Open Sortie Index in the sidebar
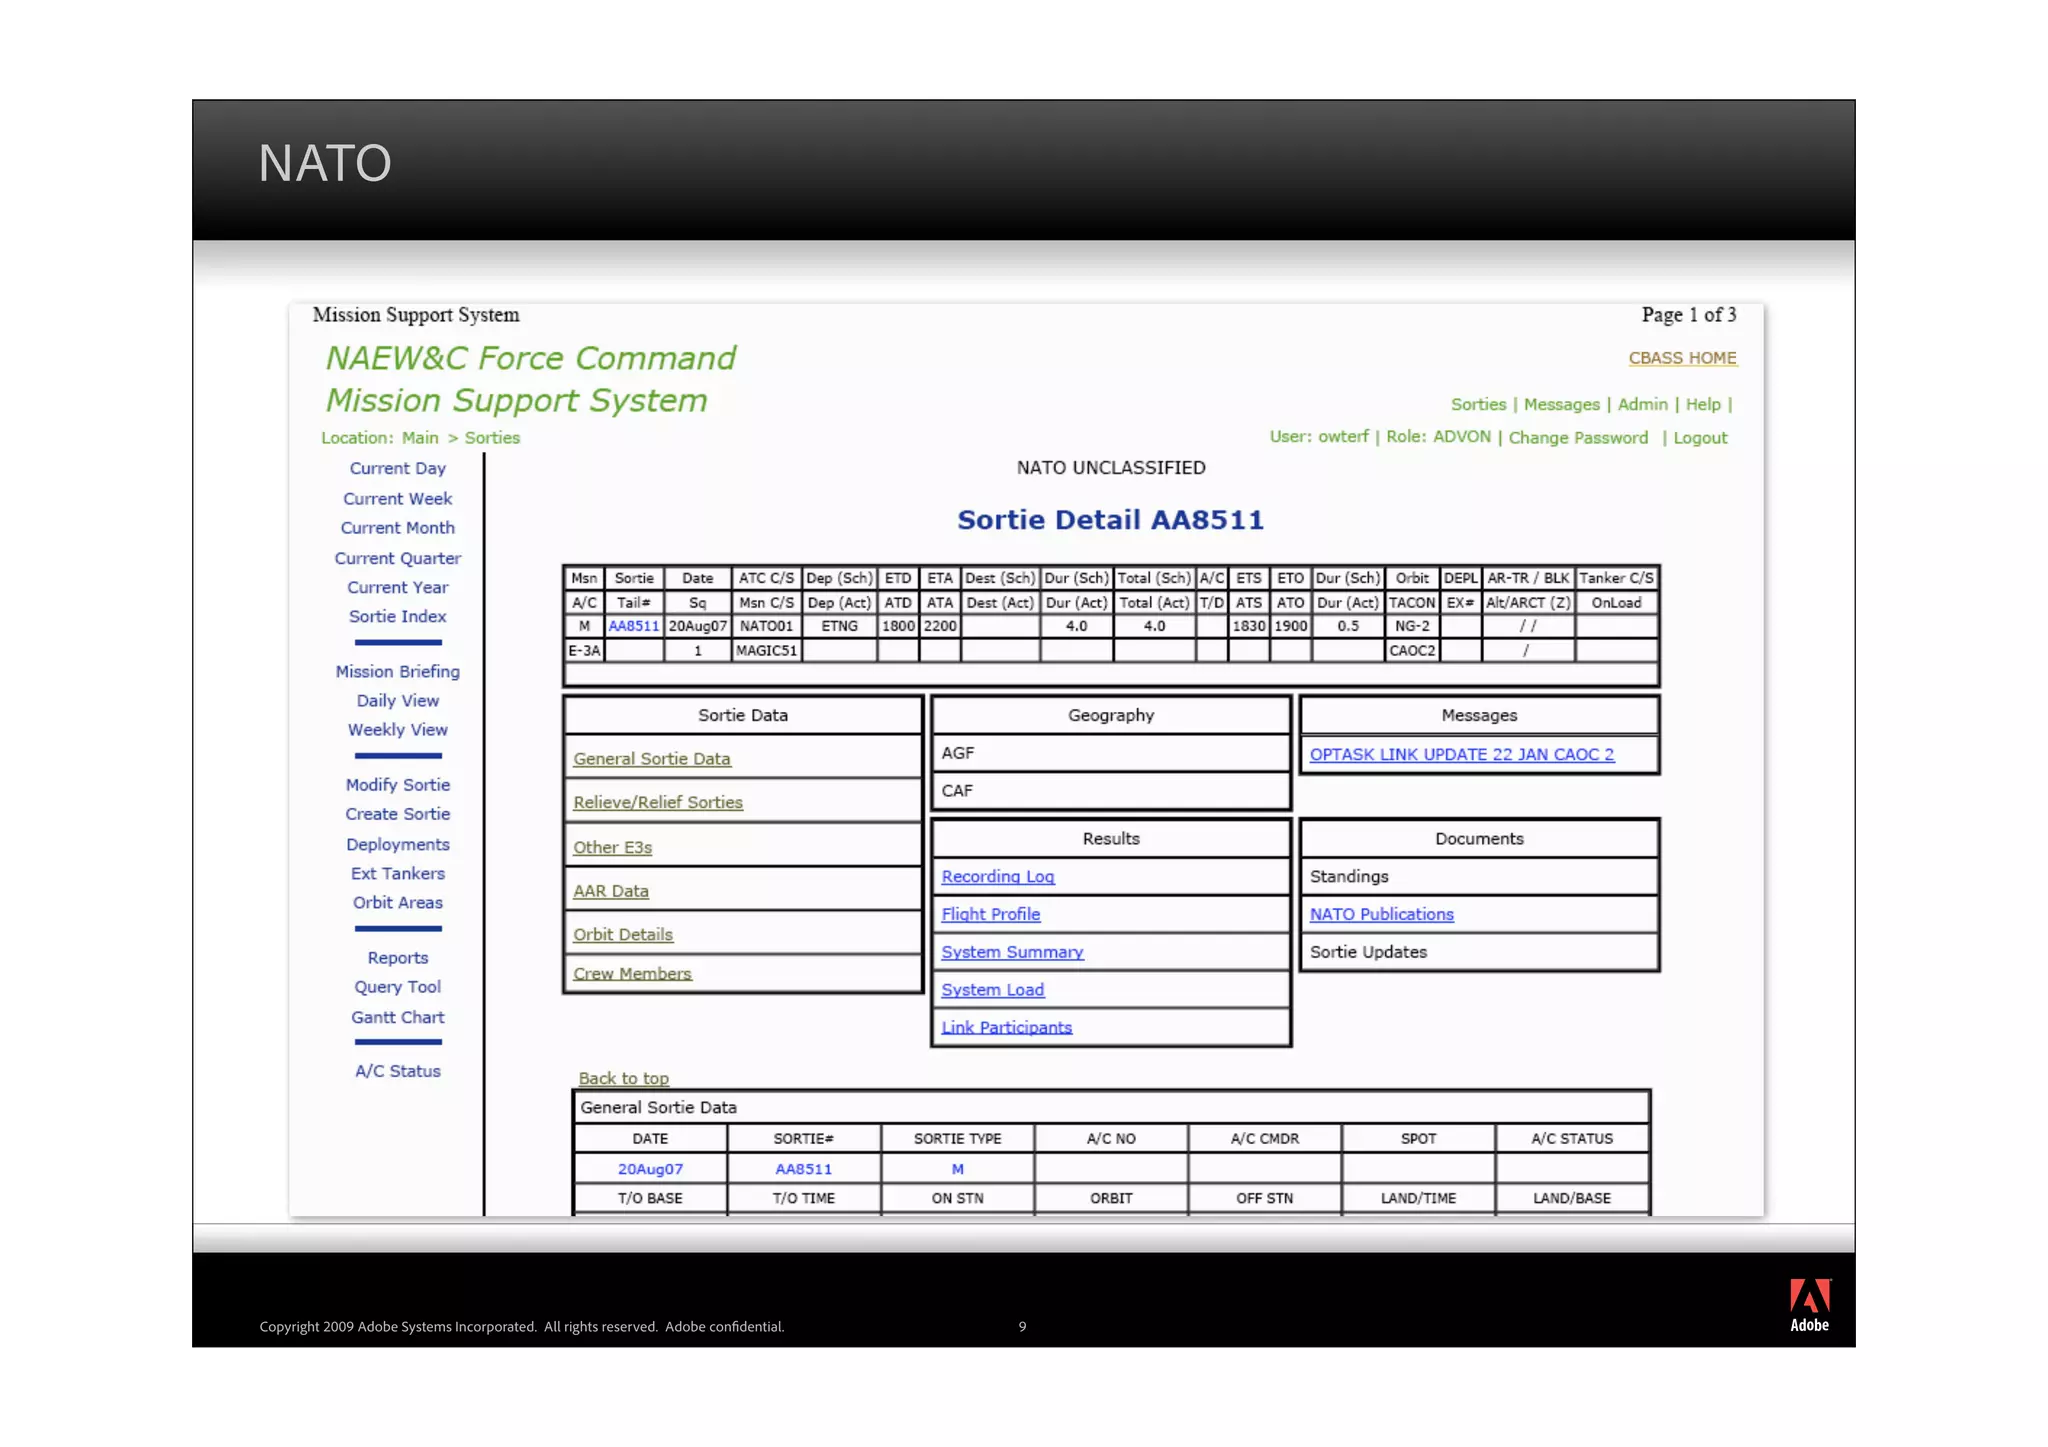The width and height of the screenshot is (2048, 1447). click(397, 616)
